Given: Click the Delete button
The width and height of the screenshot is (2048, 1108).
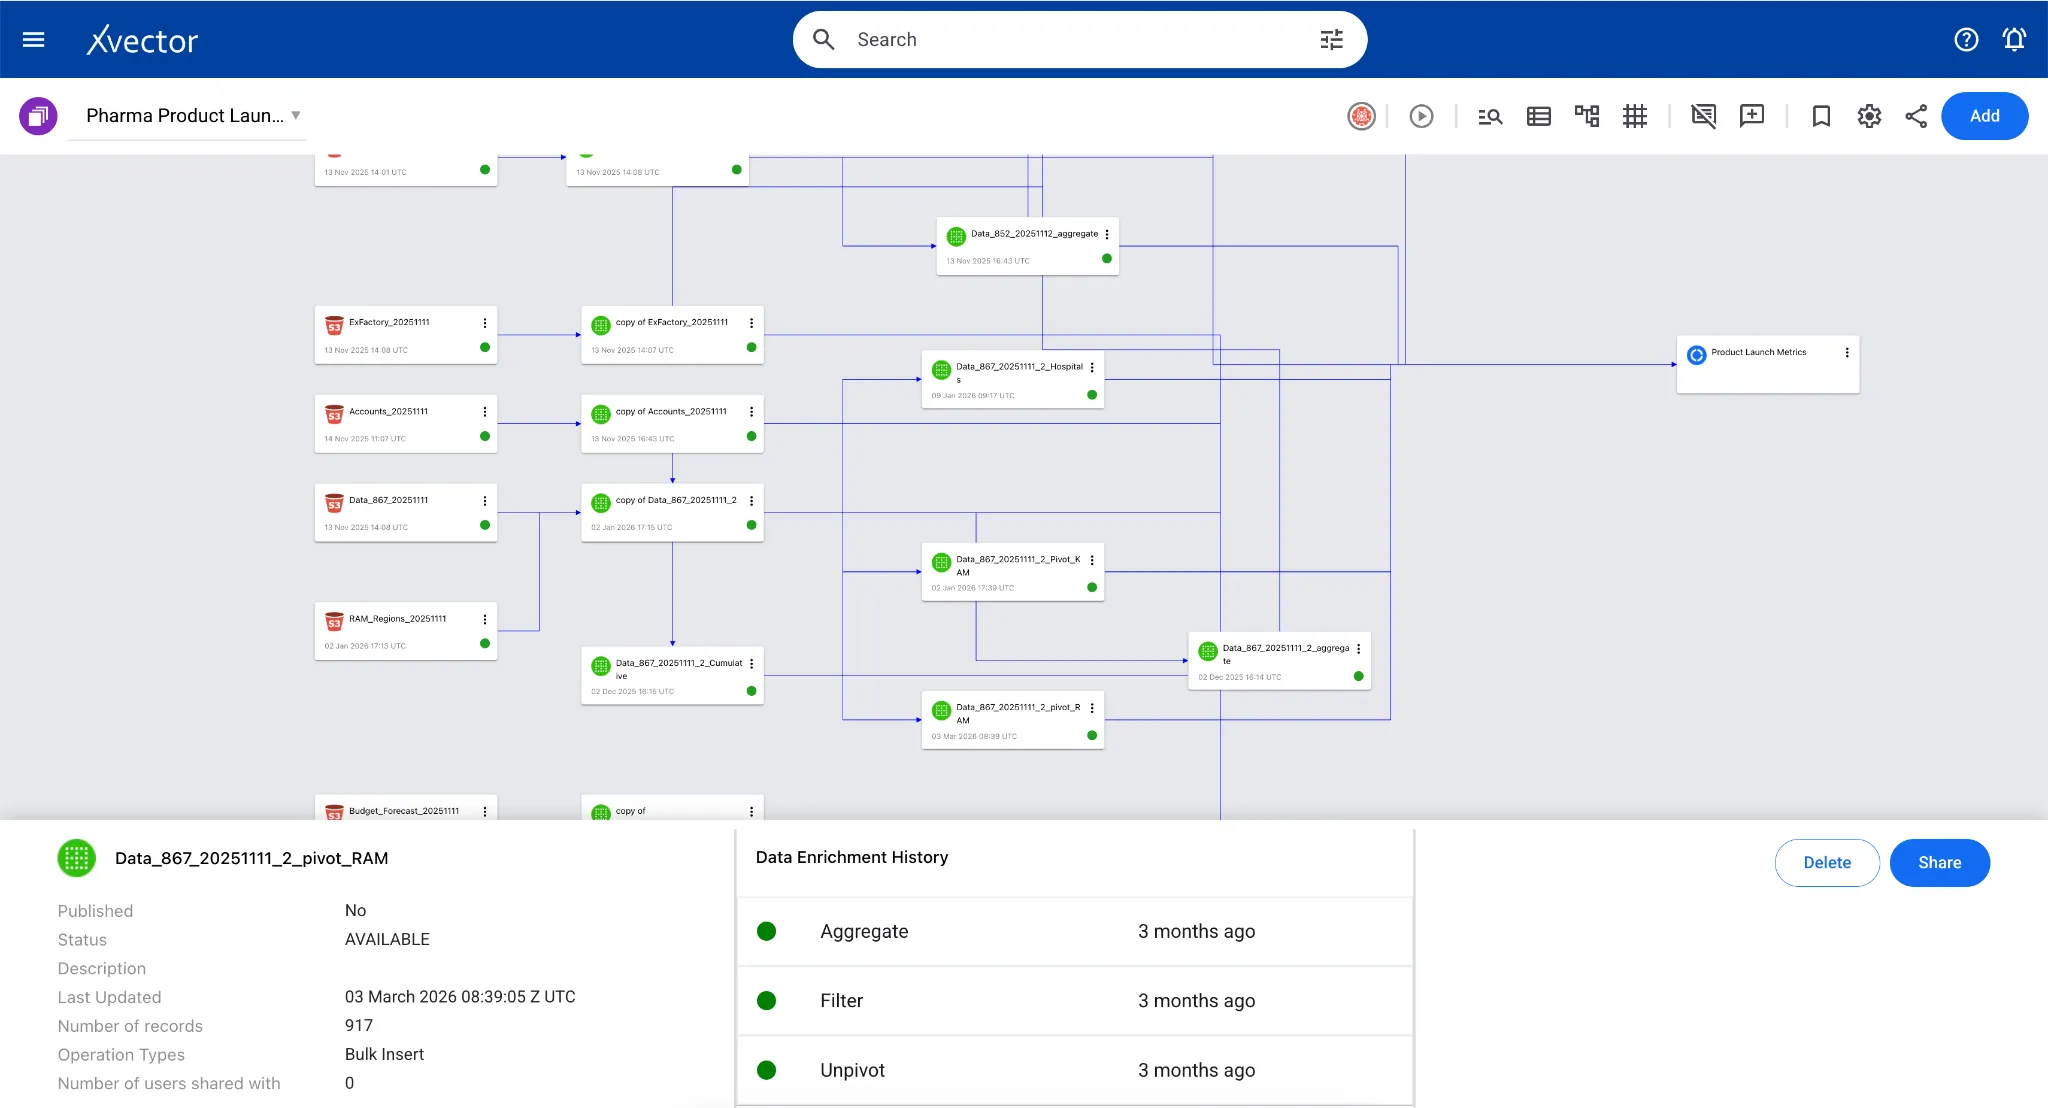Looking at the screenshot, I should pos(1827,863).
